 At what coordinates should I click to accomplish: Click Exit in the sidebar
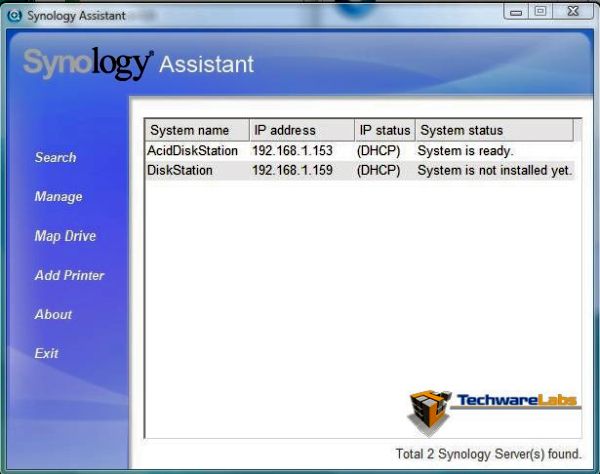coord(46,353)
